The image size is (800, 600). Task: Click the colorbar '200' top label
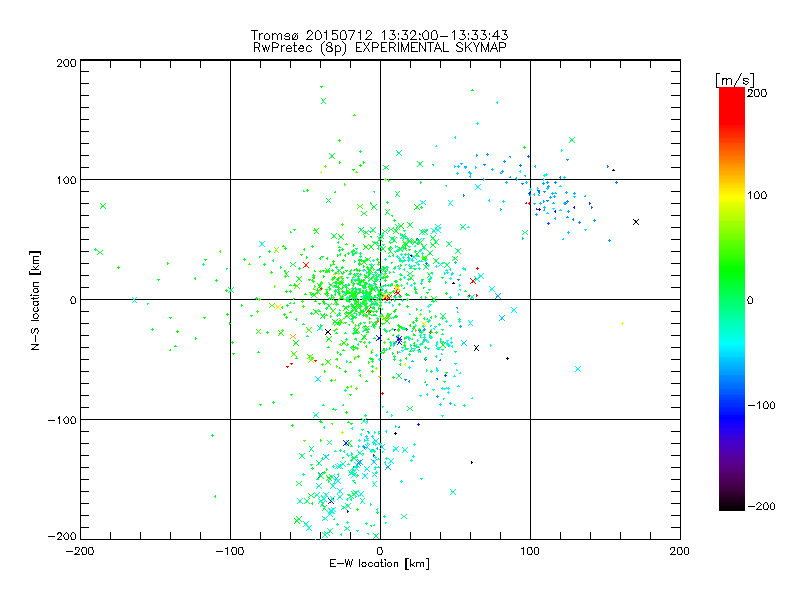[757, 93]
